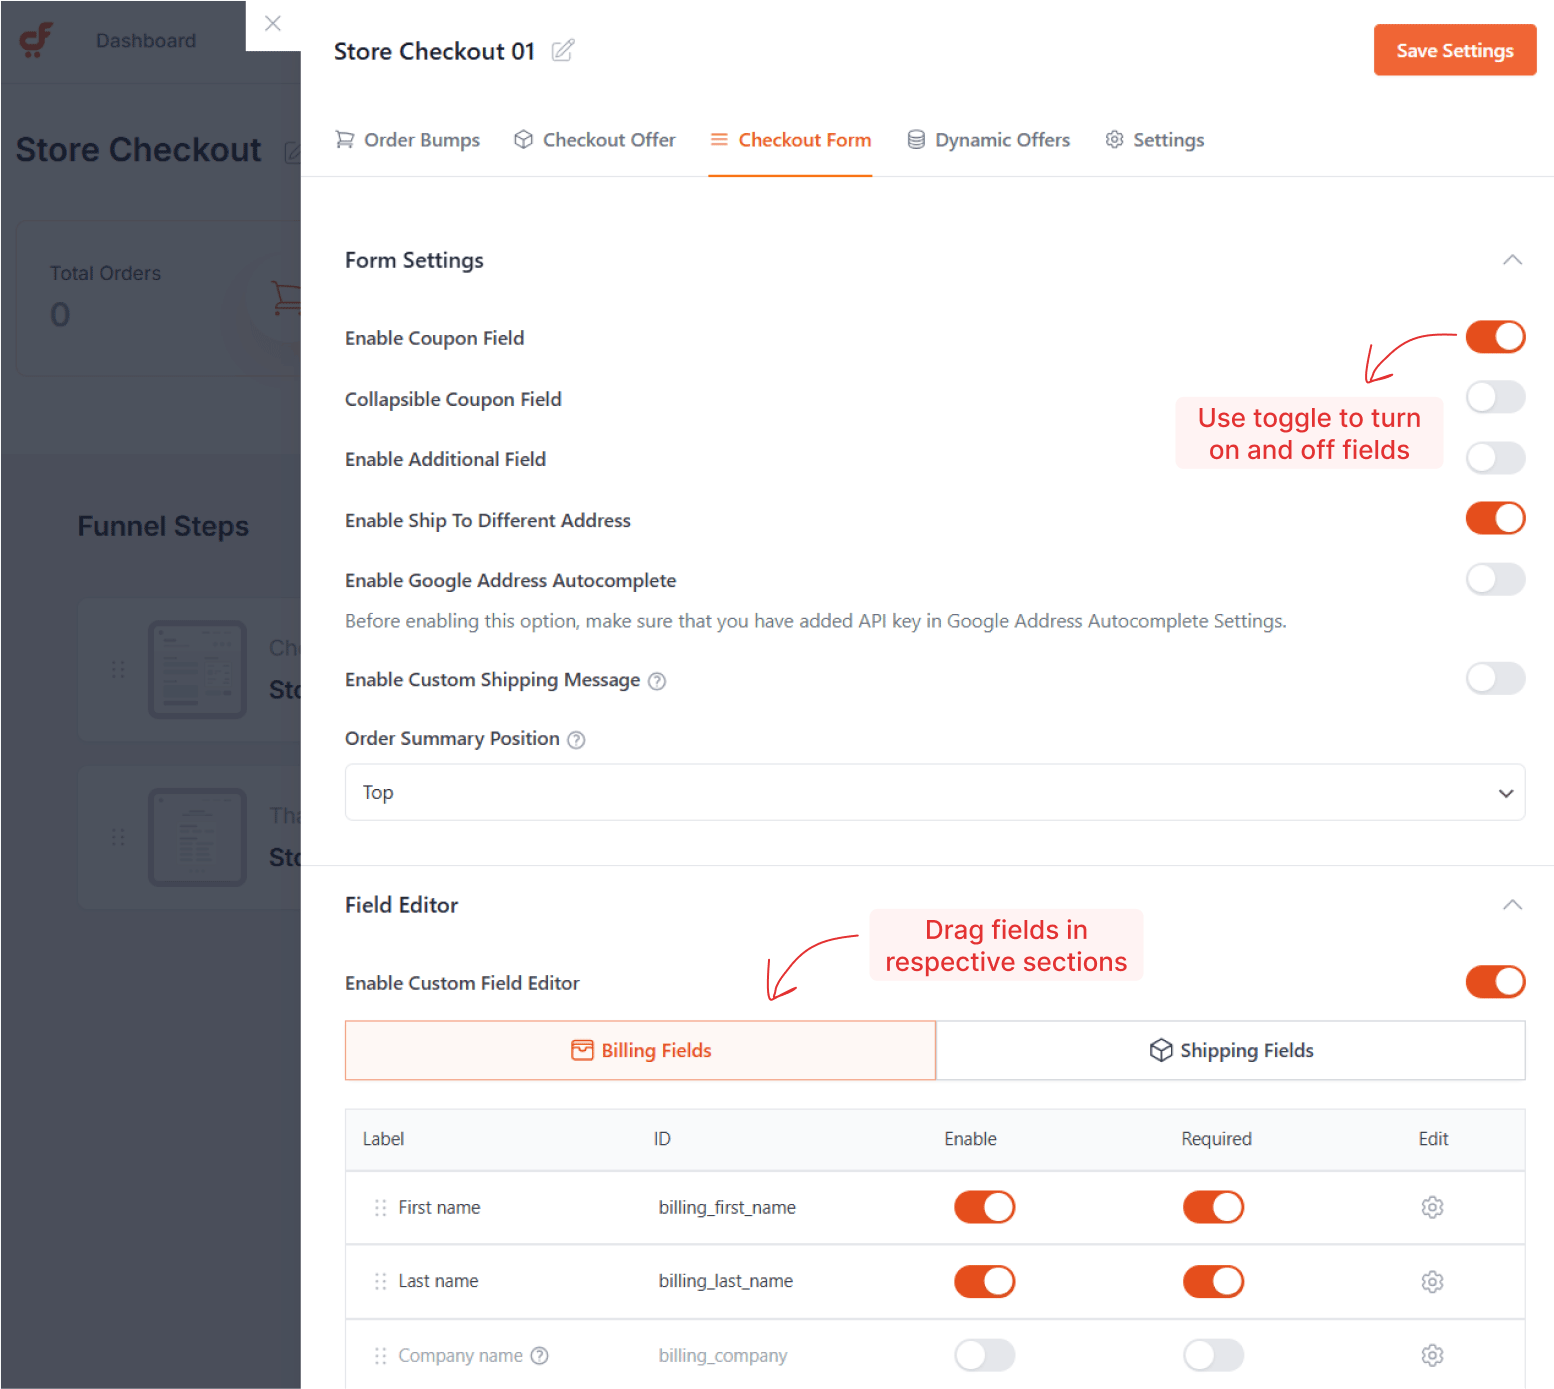This screenshot has height=1389, width=1554.
Task: Close the Store Checkout 01 panel
Action: [x=273, y=23]
